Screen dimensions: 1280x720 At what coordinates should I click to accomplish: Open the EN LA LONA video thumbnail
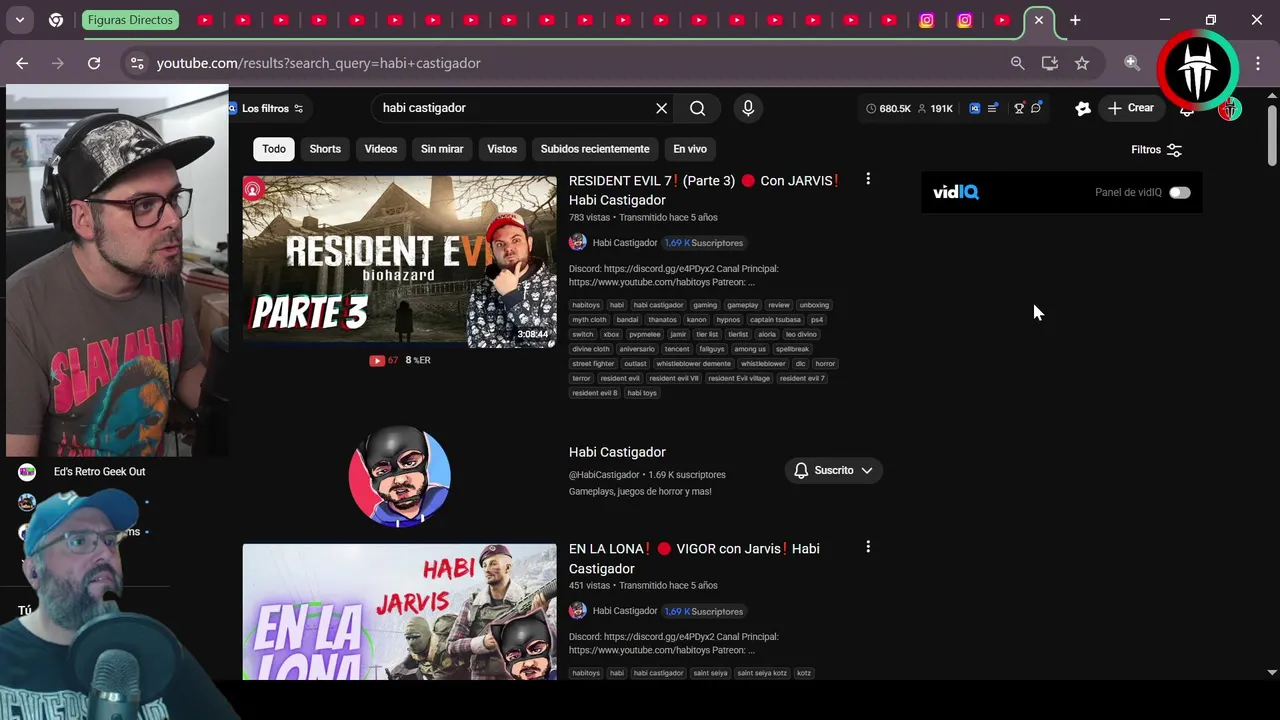pyautogui.click(x=399, y=612)
